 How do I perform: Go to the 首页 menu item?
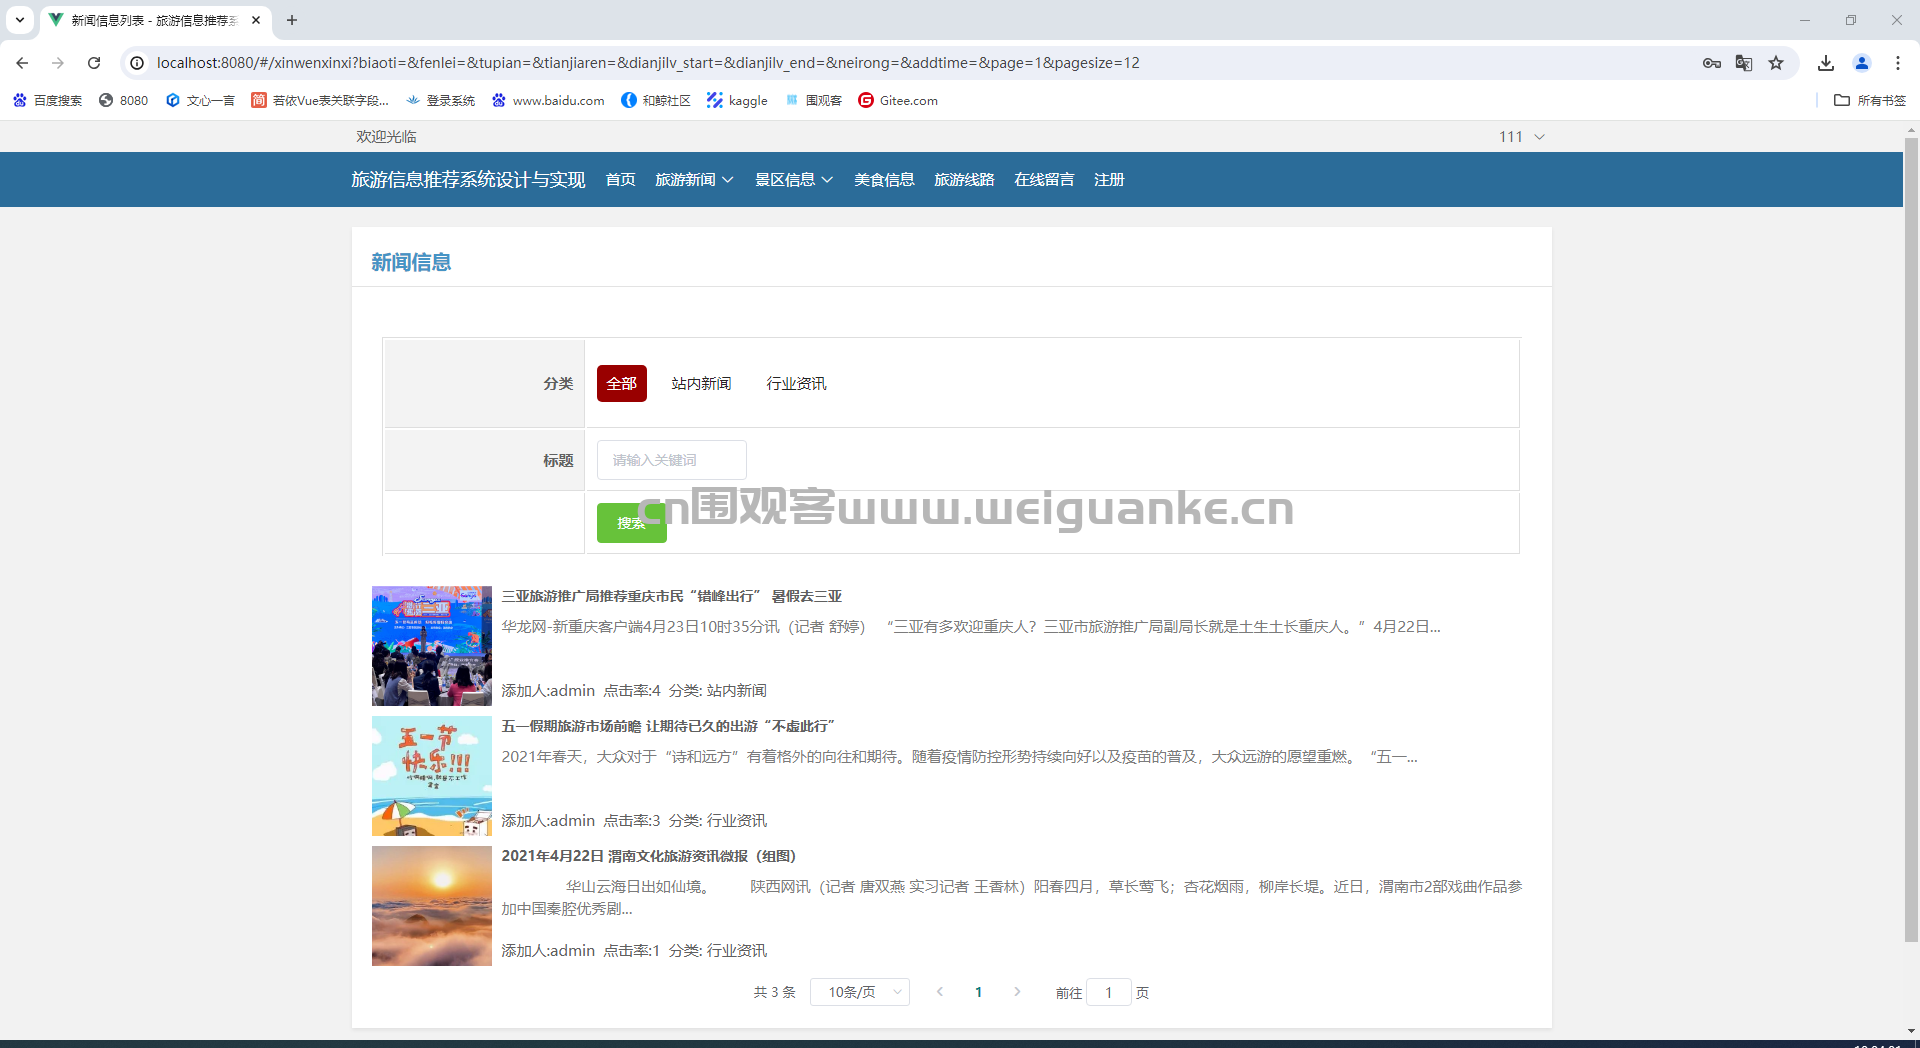621,180
